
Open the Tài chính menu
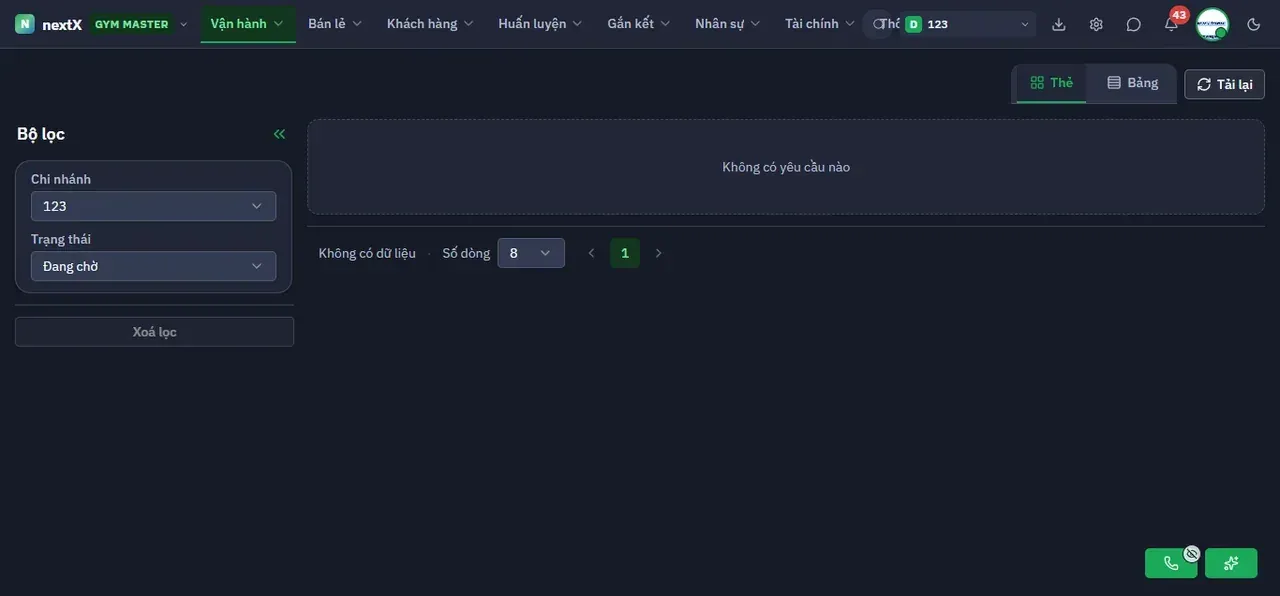820,24
